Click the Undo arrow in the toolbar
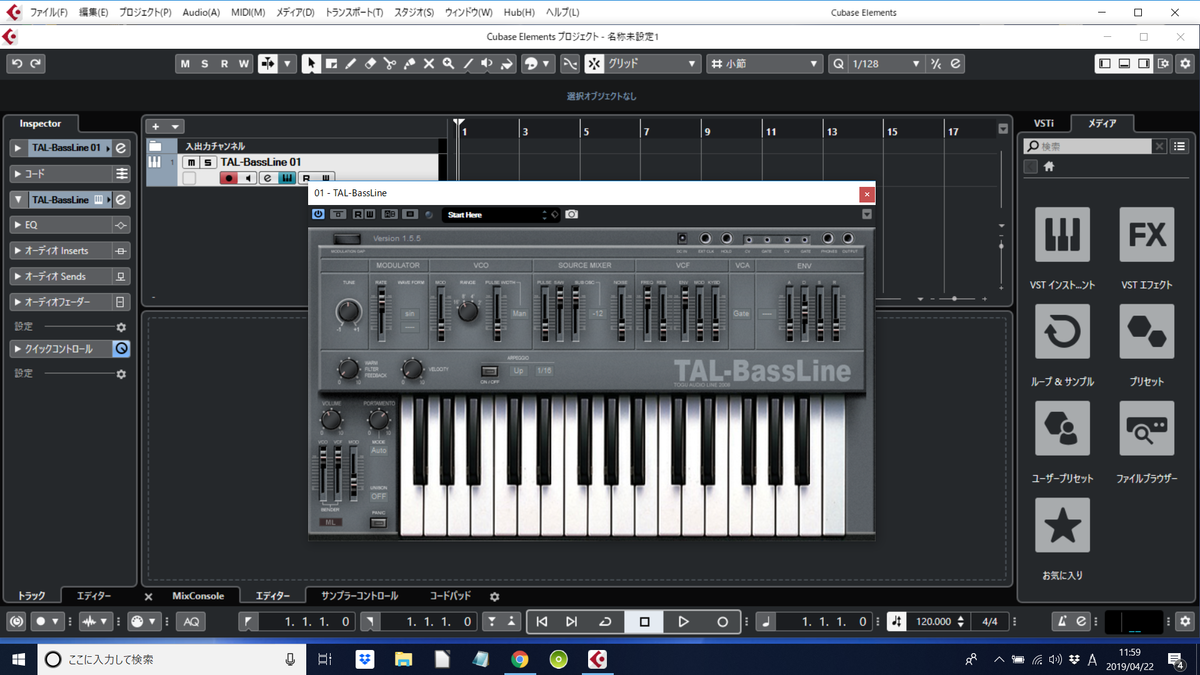Viewport: 1200px width, 675px height. (x=17, y=63)
